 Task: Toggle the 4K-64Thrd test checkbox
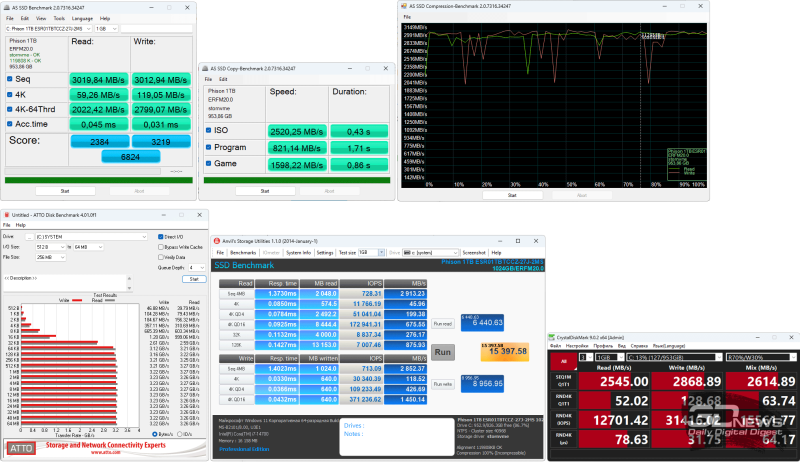pos(10,109)
